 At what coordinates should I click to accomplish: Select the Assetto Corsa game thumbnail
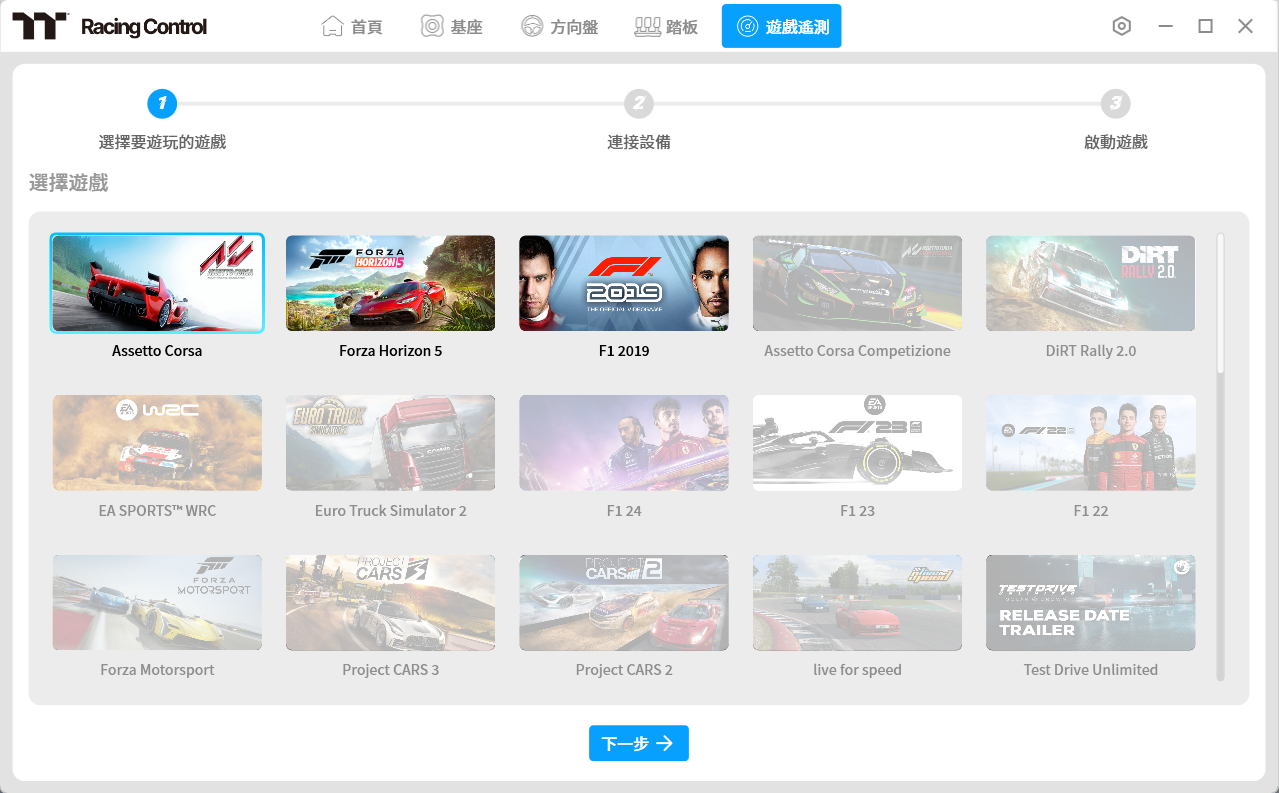click(x=157, y=283)
